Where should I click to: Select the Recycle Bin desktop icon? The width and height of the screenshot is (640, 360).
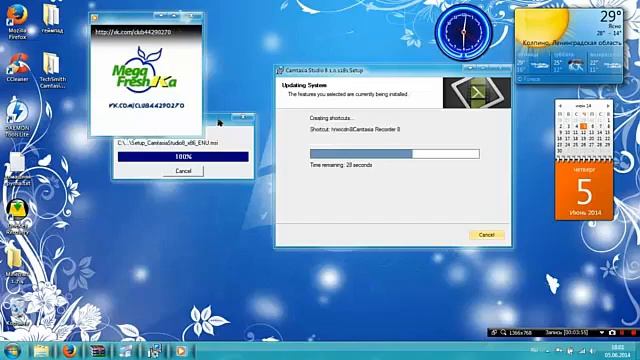tap(17, 312)
